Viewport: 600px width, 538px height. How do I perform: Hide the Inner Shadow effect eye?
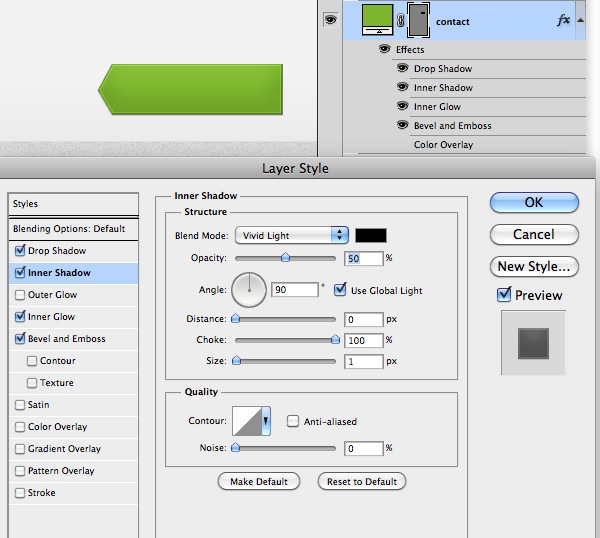pyautogui.click(x=402, y=87)
